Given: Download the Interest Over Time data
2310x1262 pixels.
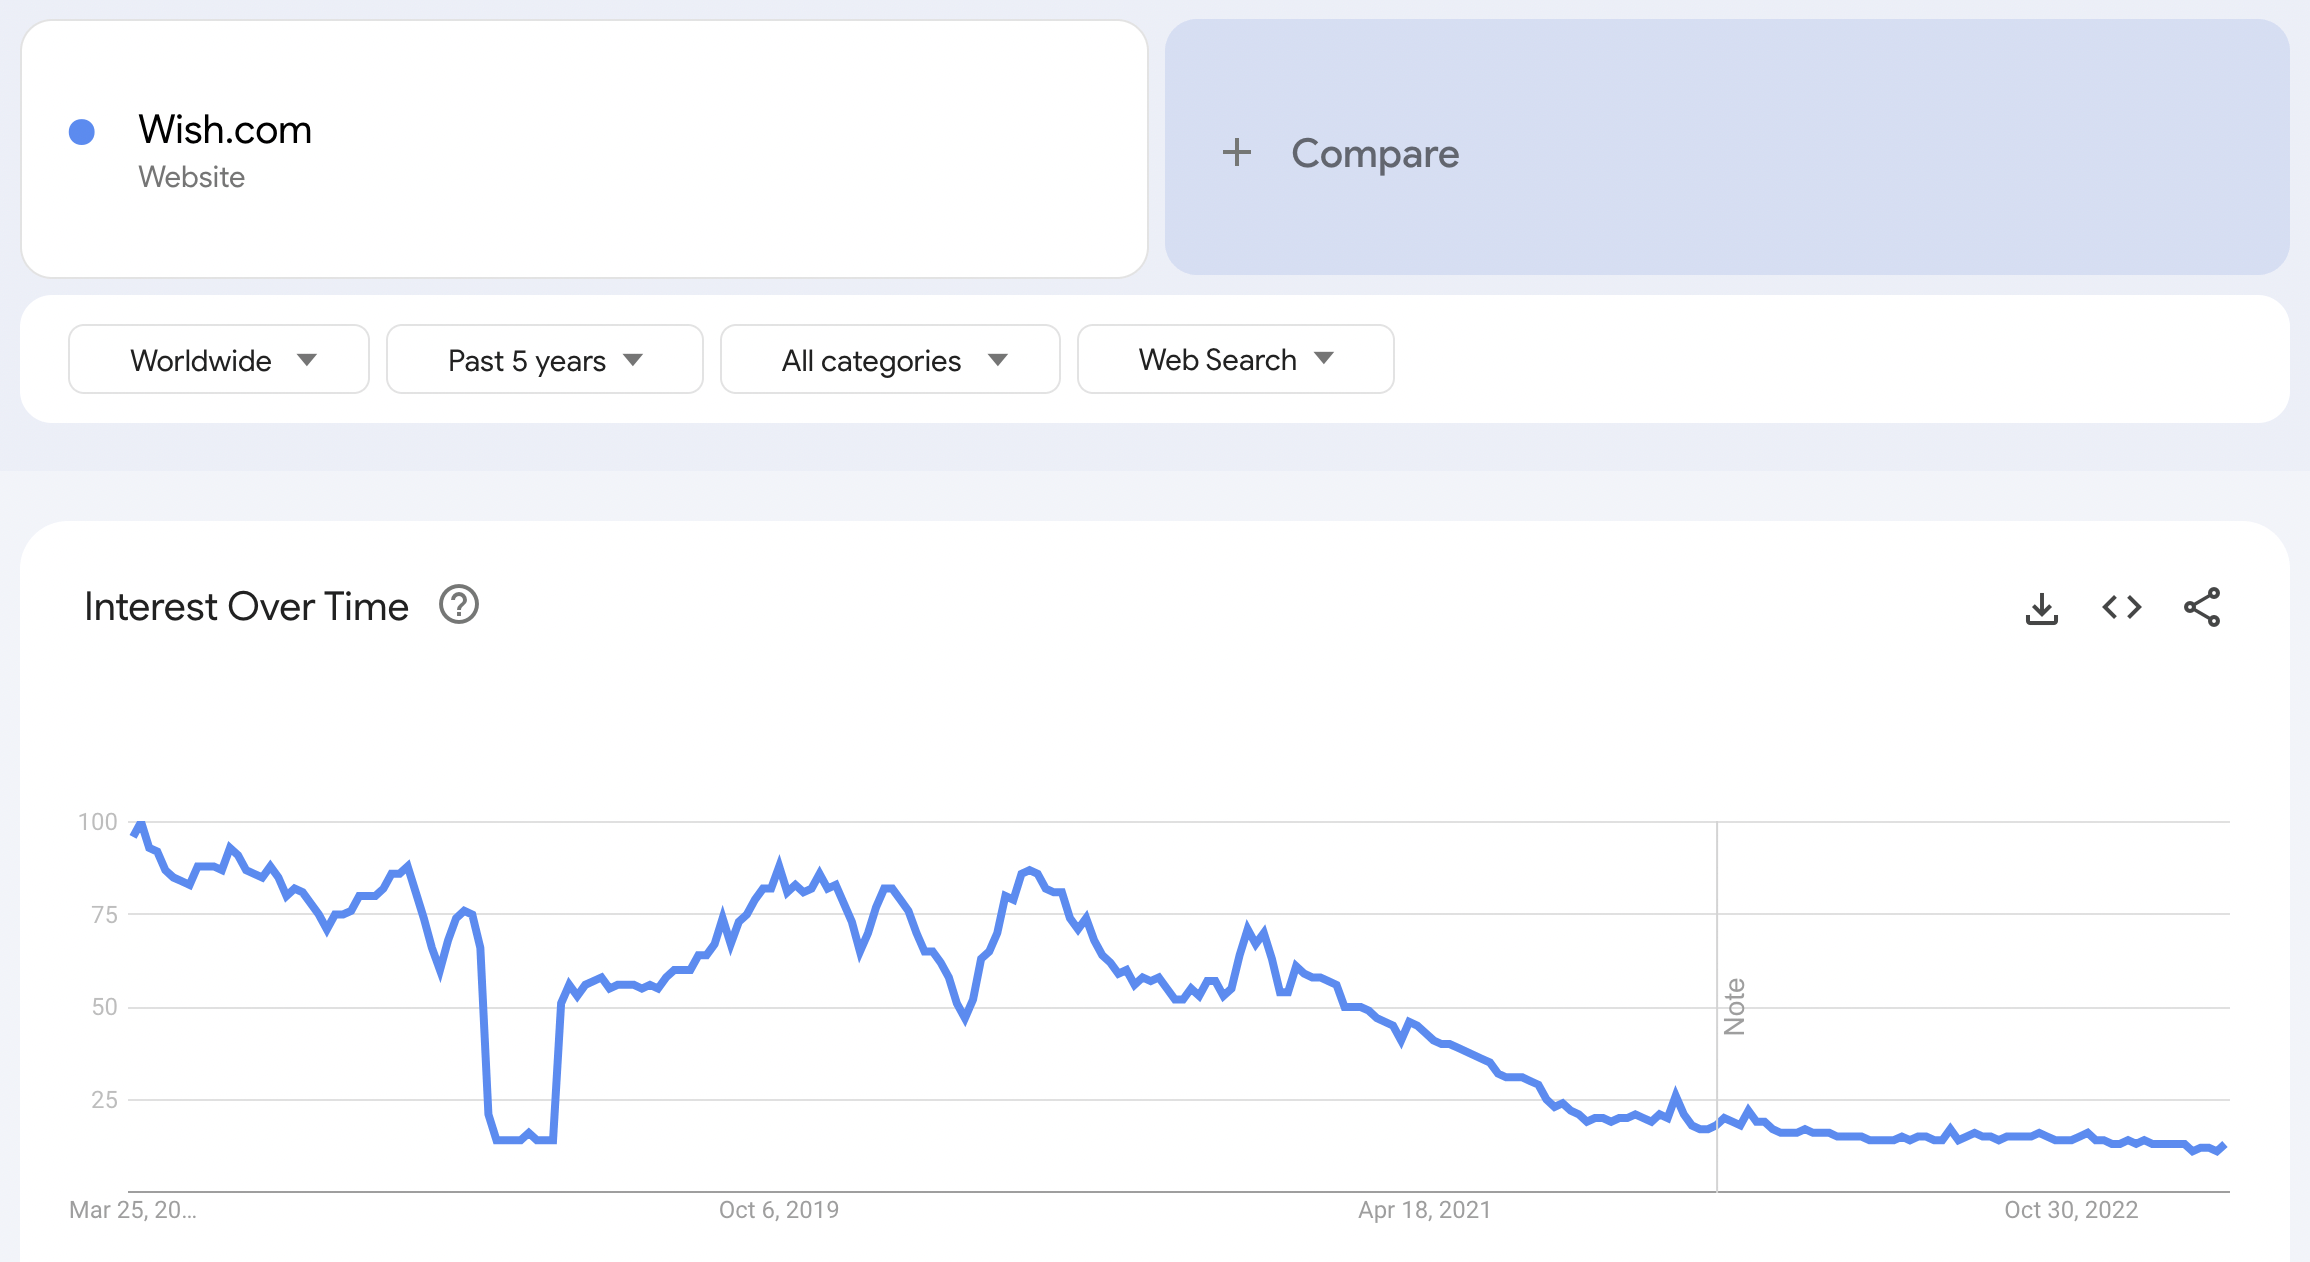Looking at the screenshot, I should tap(2040, 607).
